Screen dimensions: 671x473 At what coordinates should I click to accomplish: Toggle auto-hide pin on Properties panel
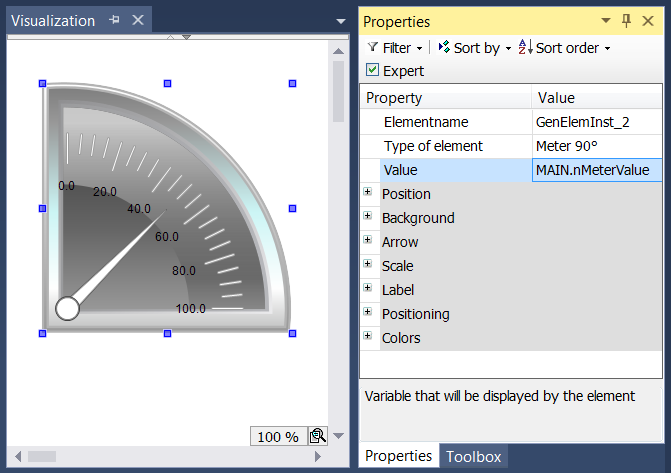pos(626,21)
